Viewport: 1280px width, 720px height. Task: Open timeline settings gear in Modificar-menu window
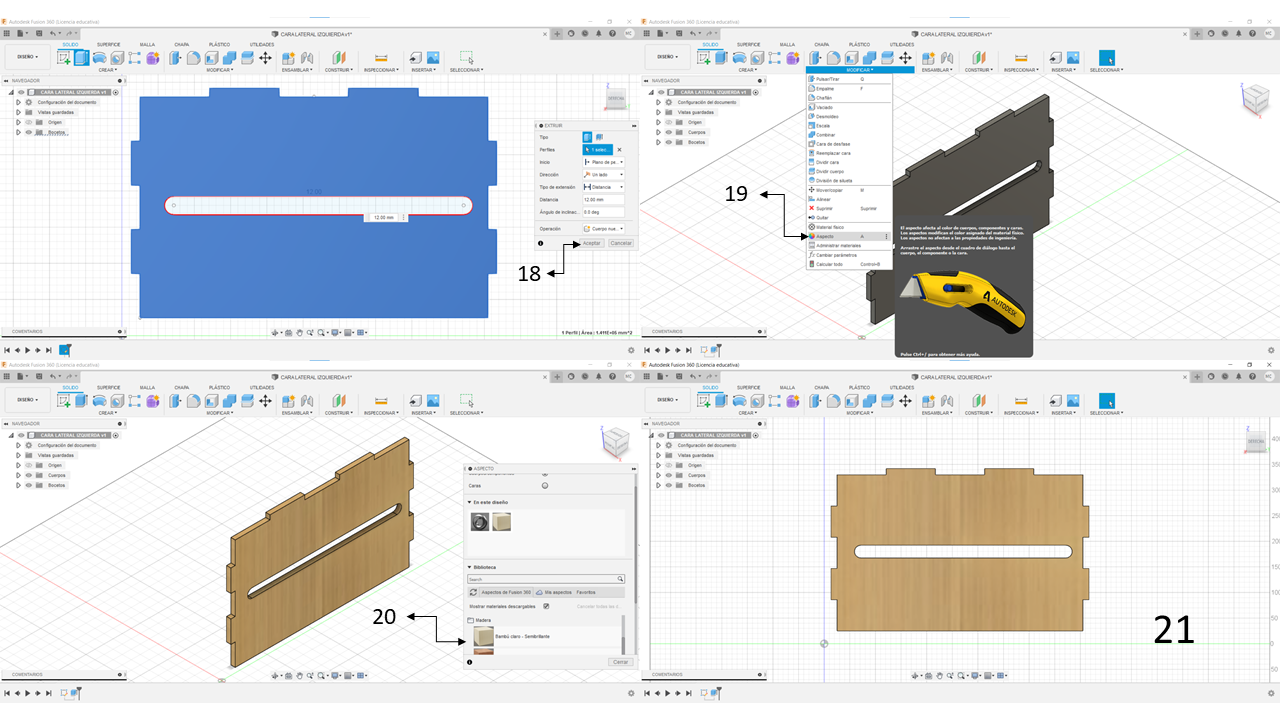1272,350
